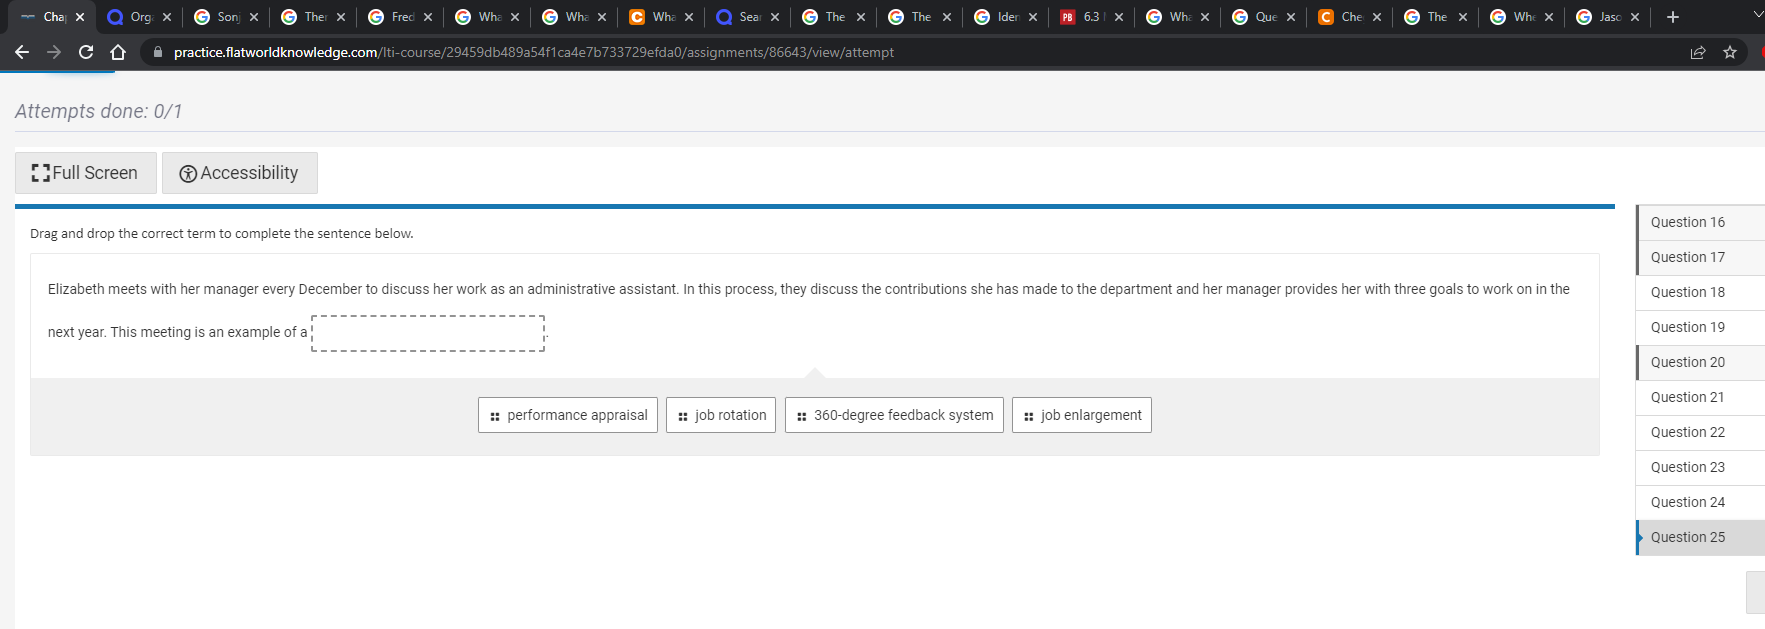Go to Question 23
The image size is (1765, 629).
[1700, 467]
